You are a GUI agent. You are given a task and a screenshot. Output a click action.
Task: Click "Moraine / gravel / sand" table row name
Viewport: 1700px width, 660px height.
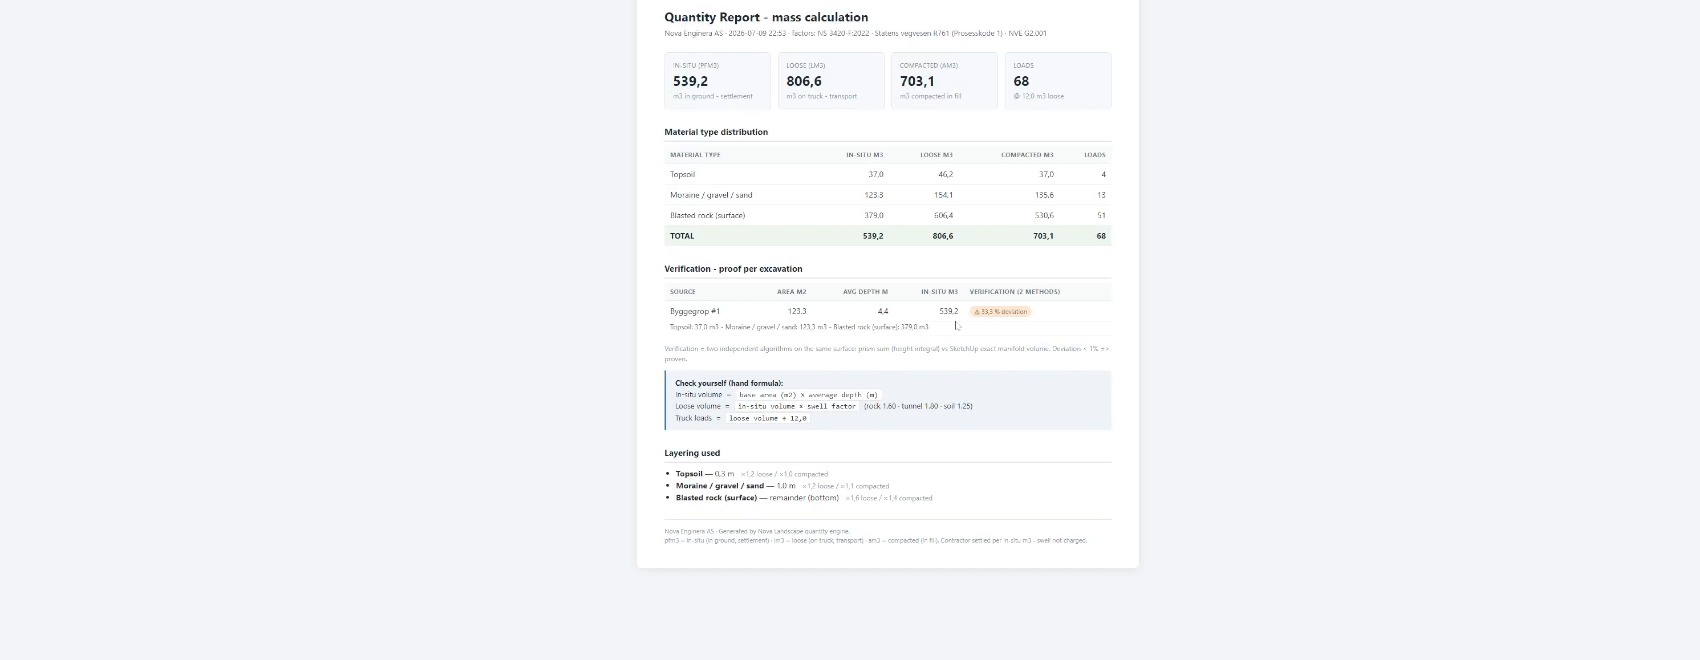pyautogui.click(x=711, y=195)
